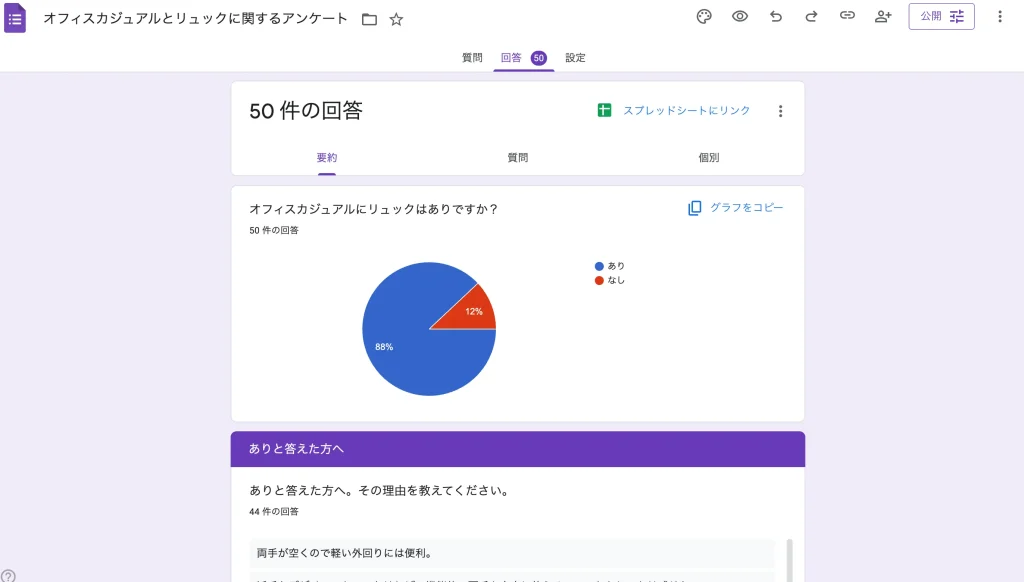This screenshot has width=1024, height=582.
Task: Open the responses section three-dot menu
Action: pyautogui.click(x=781, y=111)
